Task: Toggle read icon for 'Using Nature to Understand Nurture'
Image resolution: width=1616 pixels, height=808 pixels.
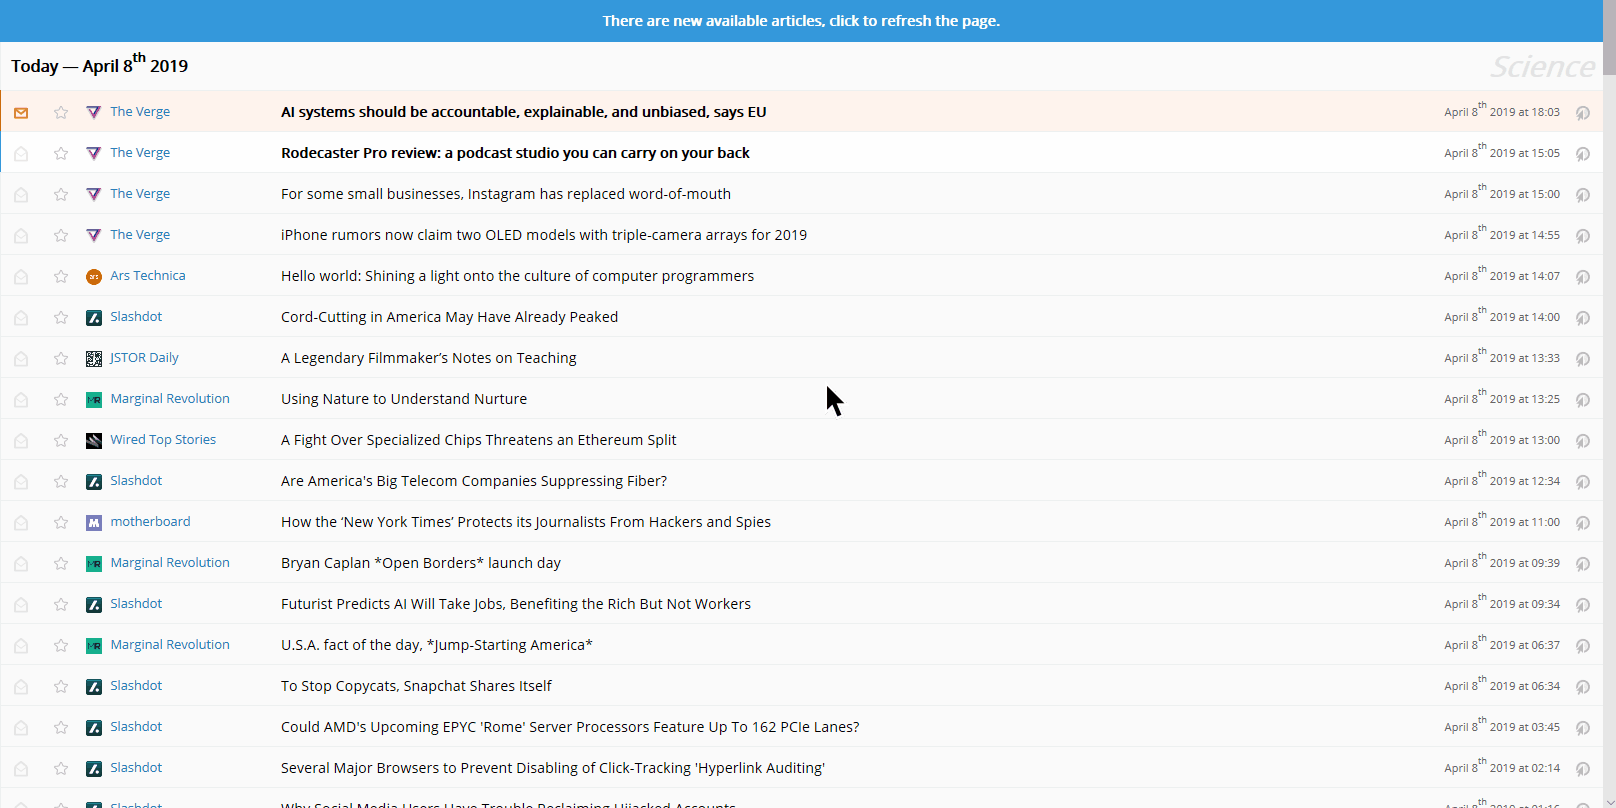Action: (x=21, y=400)
